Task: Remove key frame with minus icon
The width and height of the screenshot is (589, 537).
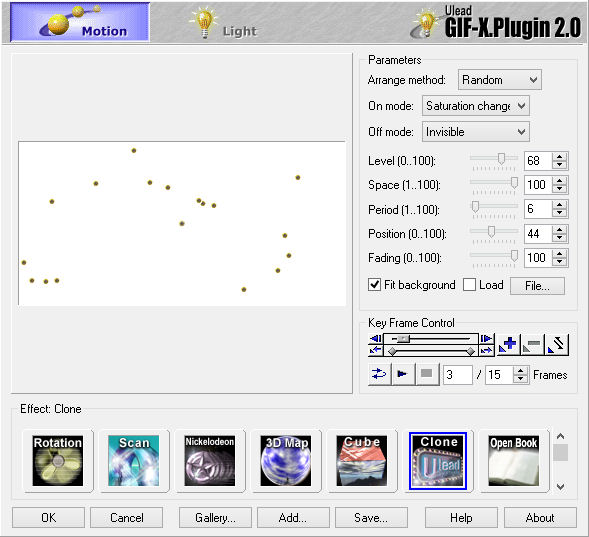Action: (x=532, y=344)
